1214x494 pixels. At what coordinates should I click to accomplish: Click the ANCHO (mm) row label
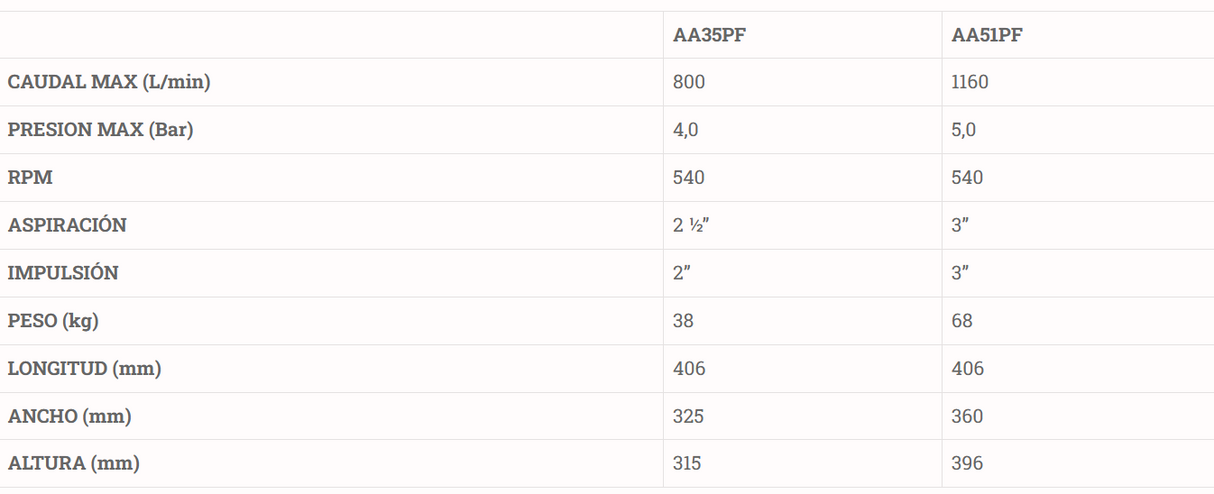tap(70, 416)
